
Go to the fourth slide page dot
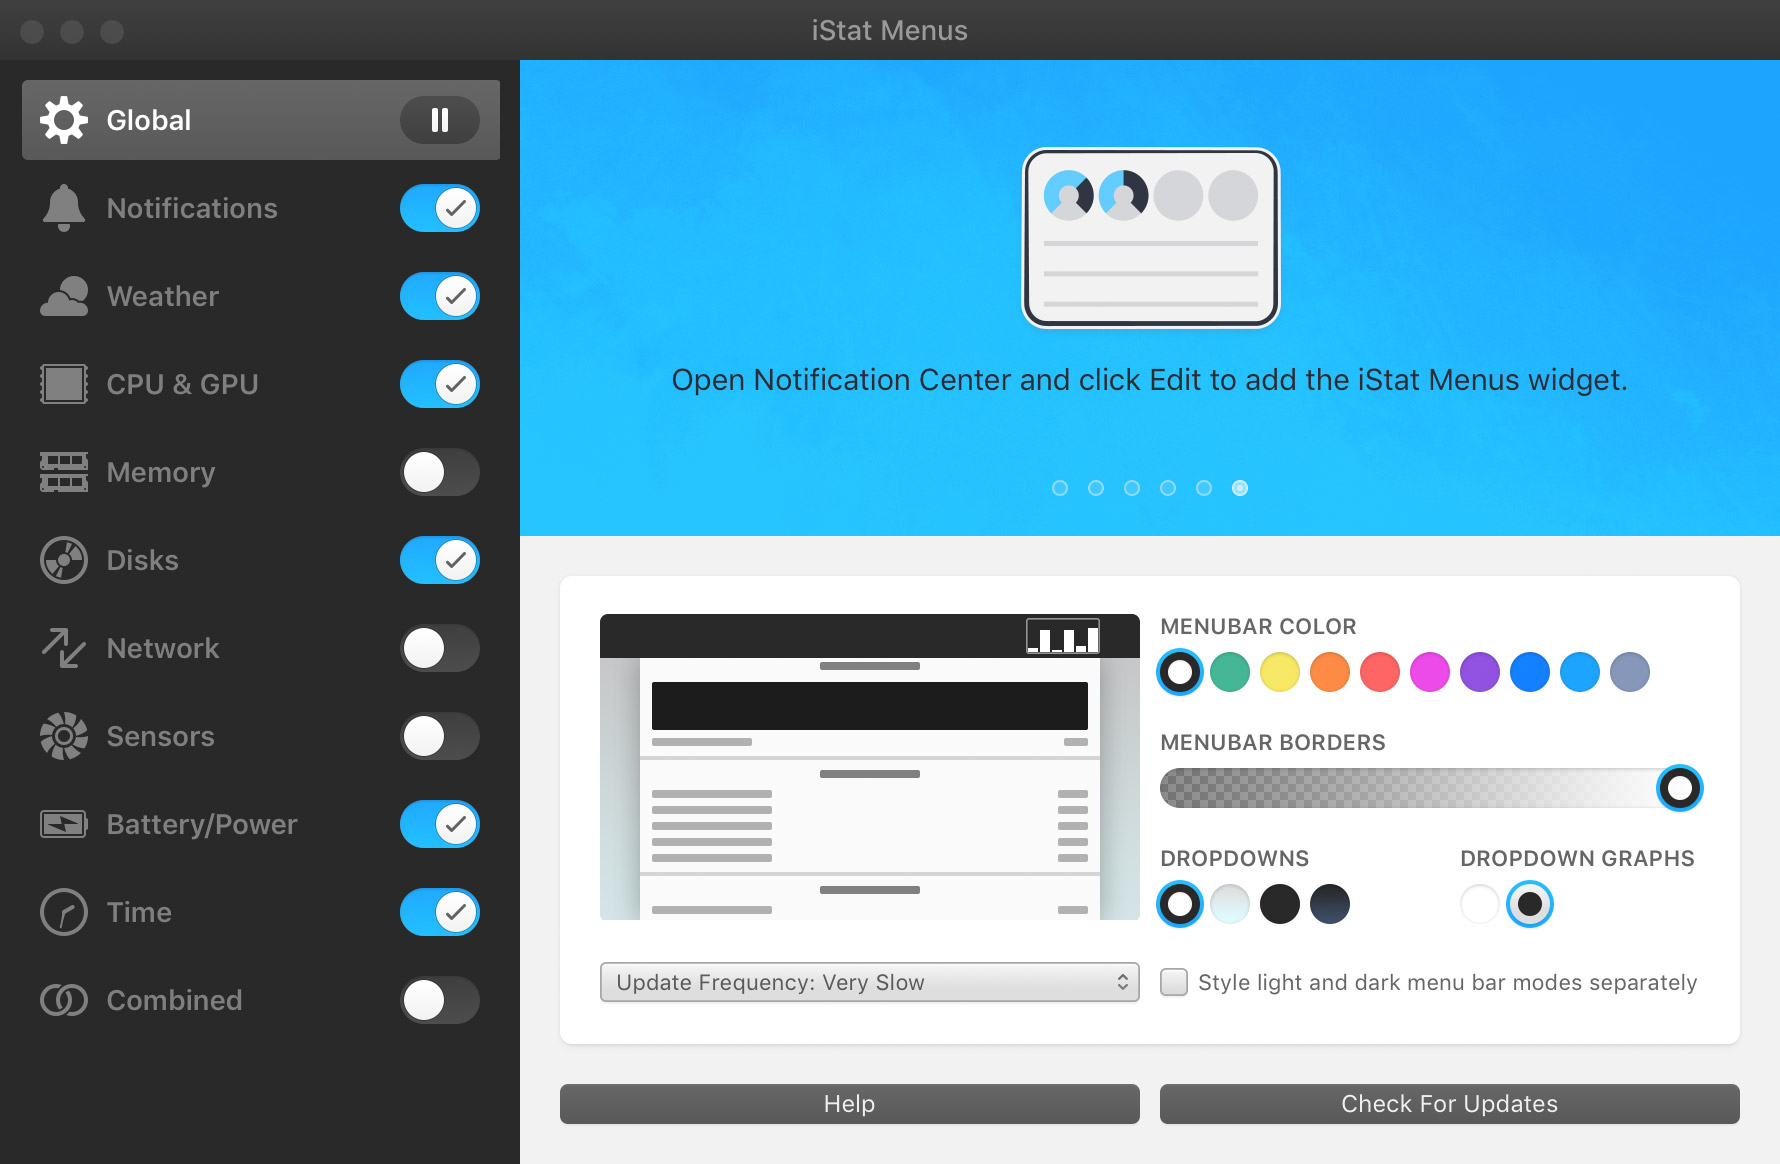tap(1168, 488)
